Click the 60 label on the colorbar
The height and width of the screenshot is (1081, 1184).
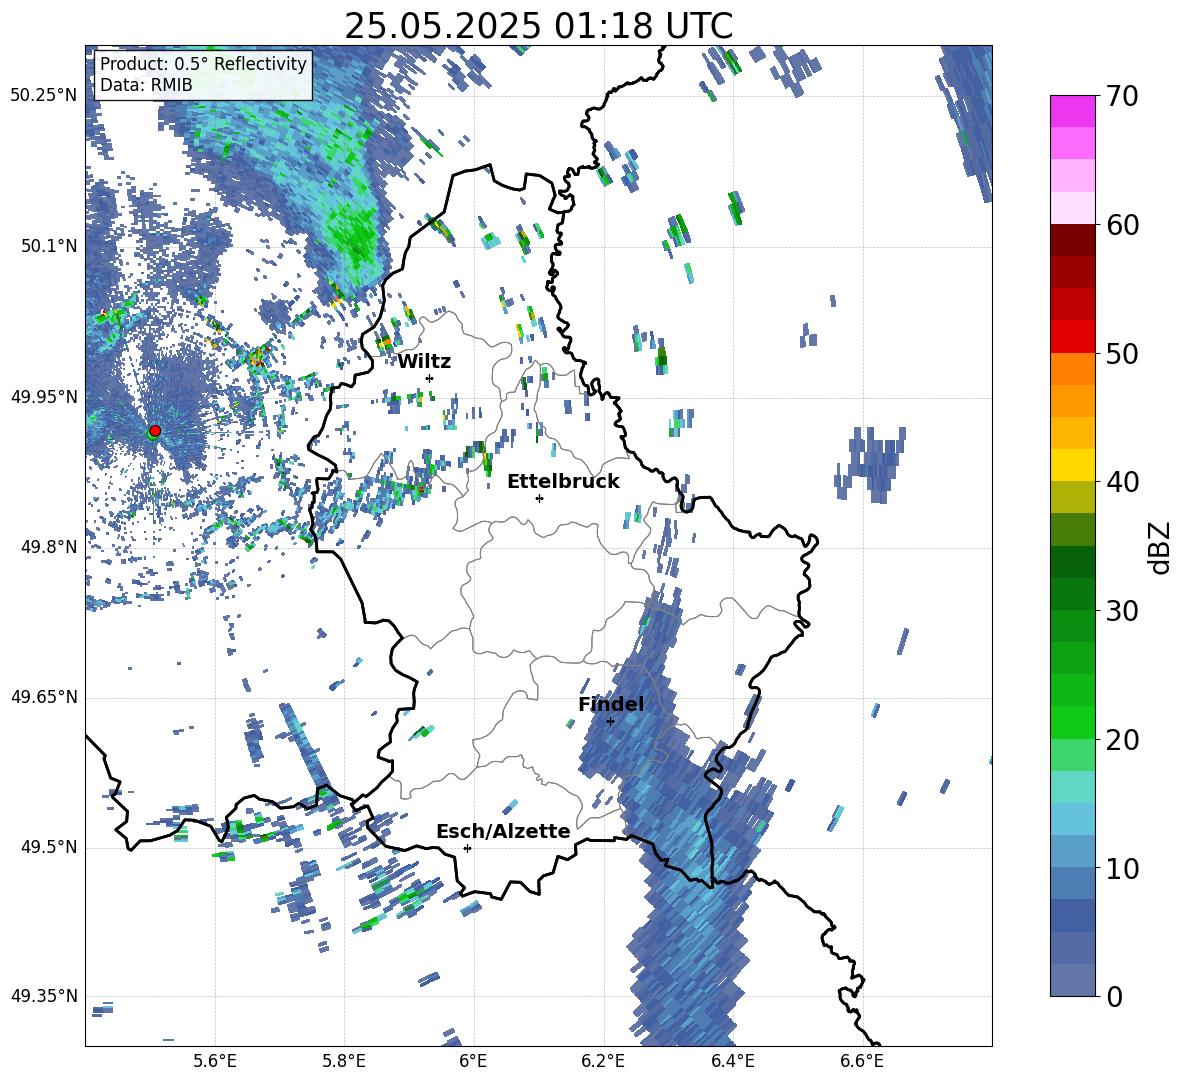click(x=1122, y=225)
